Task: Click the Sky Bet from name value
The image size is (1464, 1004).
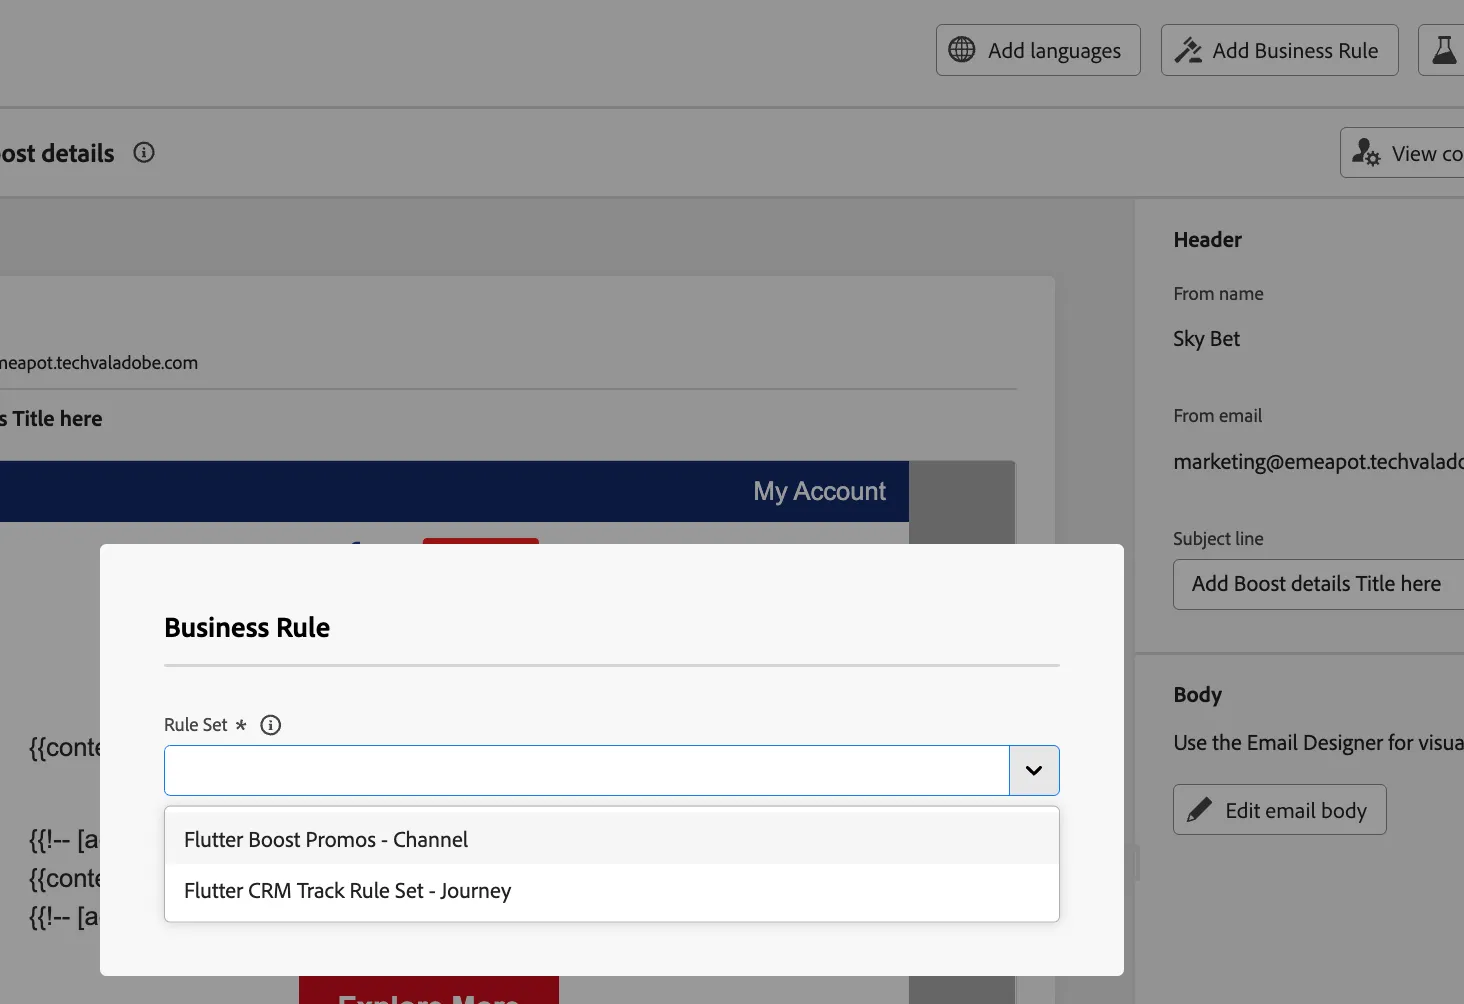Action: pyautogui.click(x=1206, y=339)
